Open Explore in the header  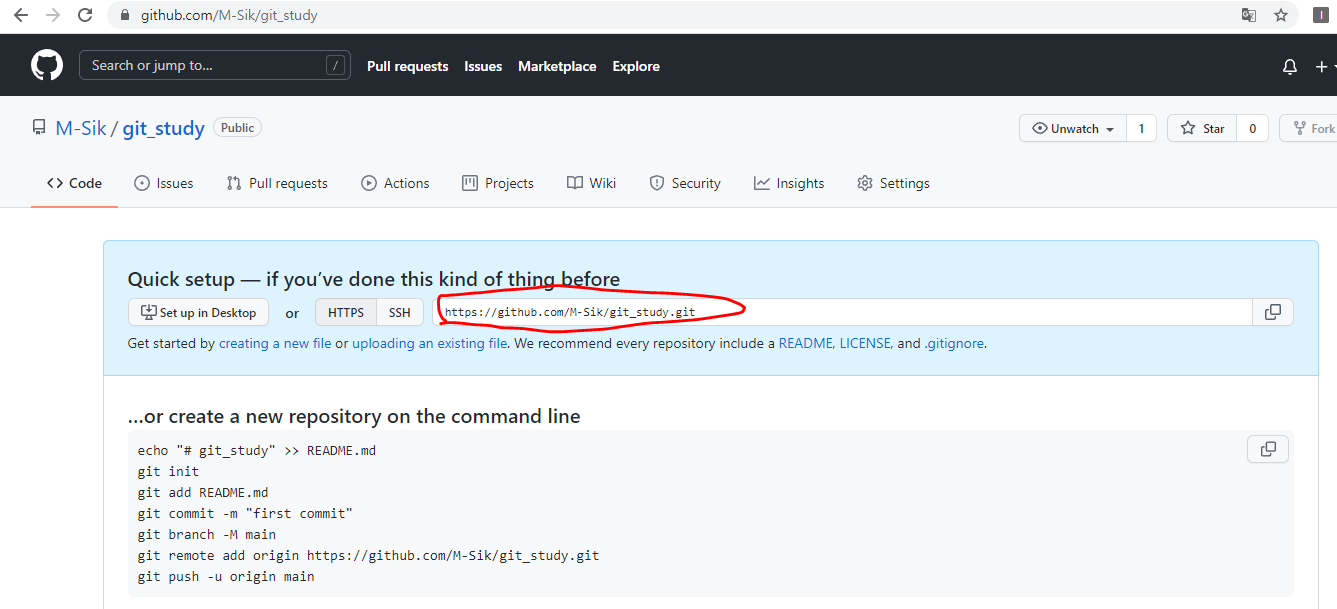[x=636, y=66]
